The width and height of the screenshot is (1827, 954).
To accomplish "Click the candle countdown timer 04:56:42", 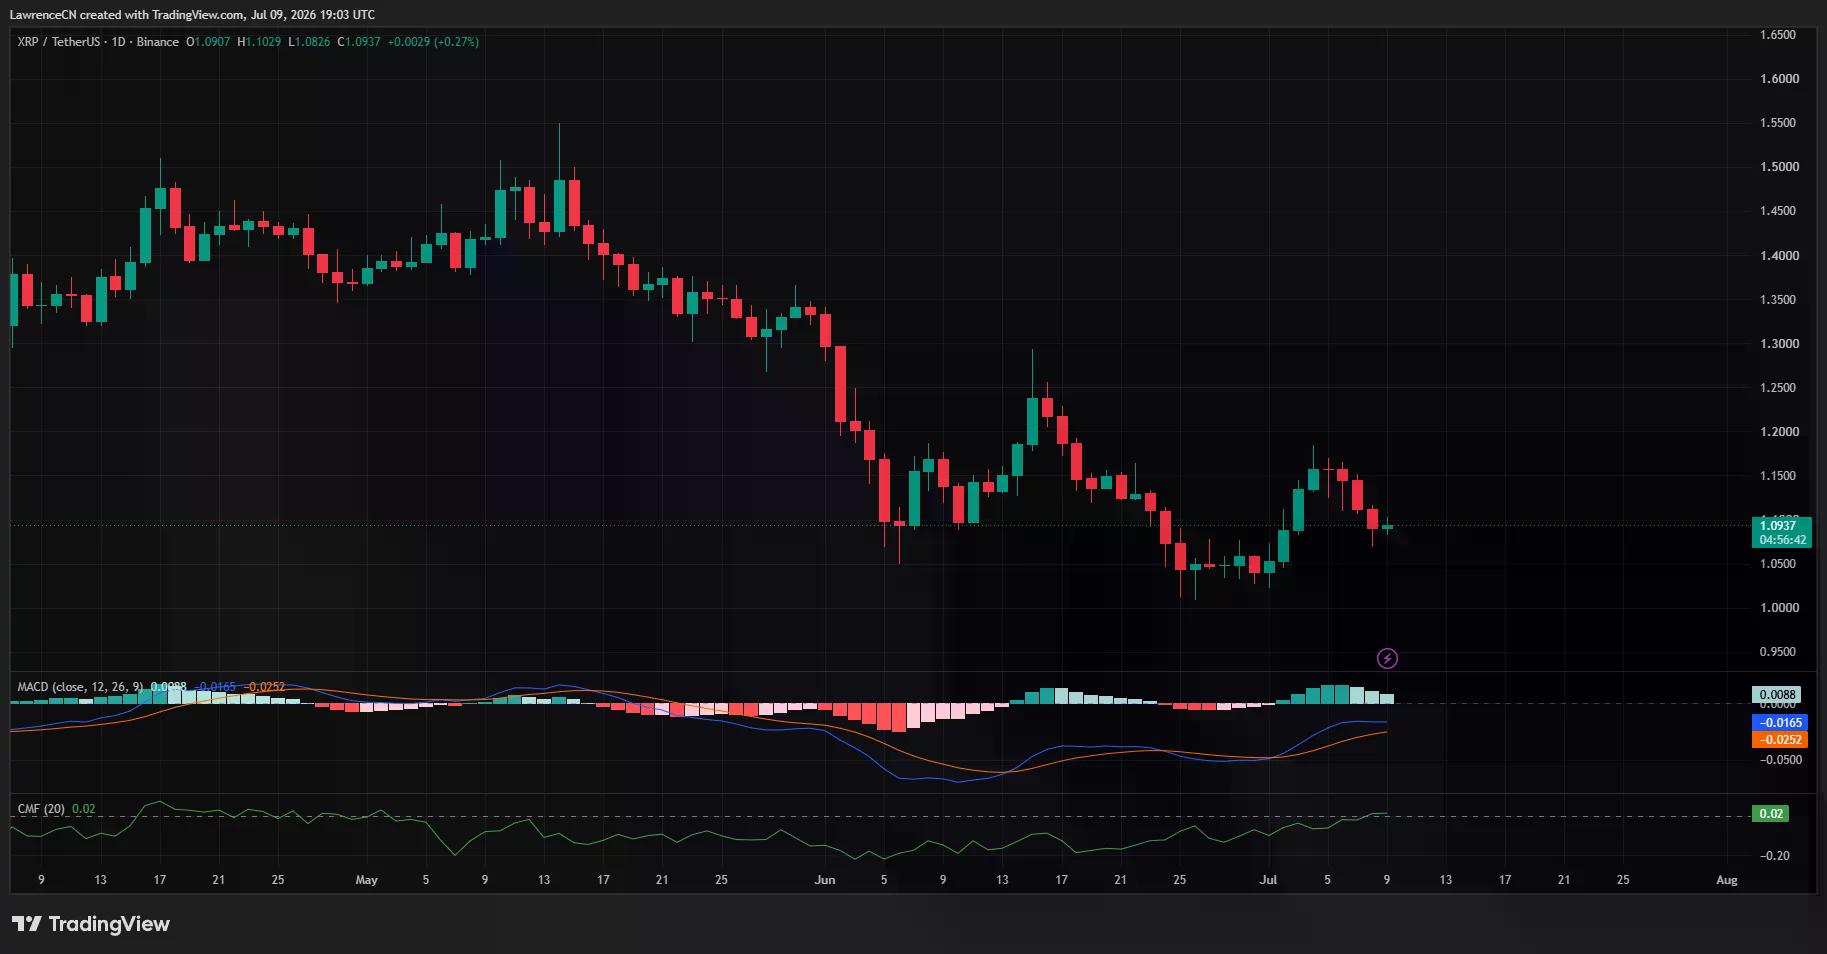I will pos(1782,540).
